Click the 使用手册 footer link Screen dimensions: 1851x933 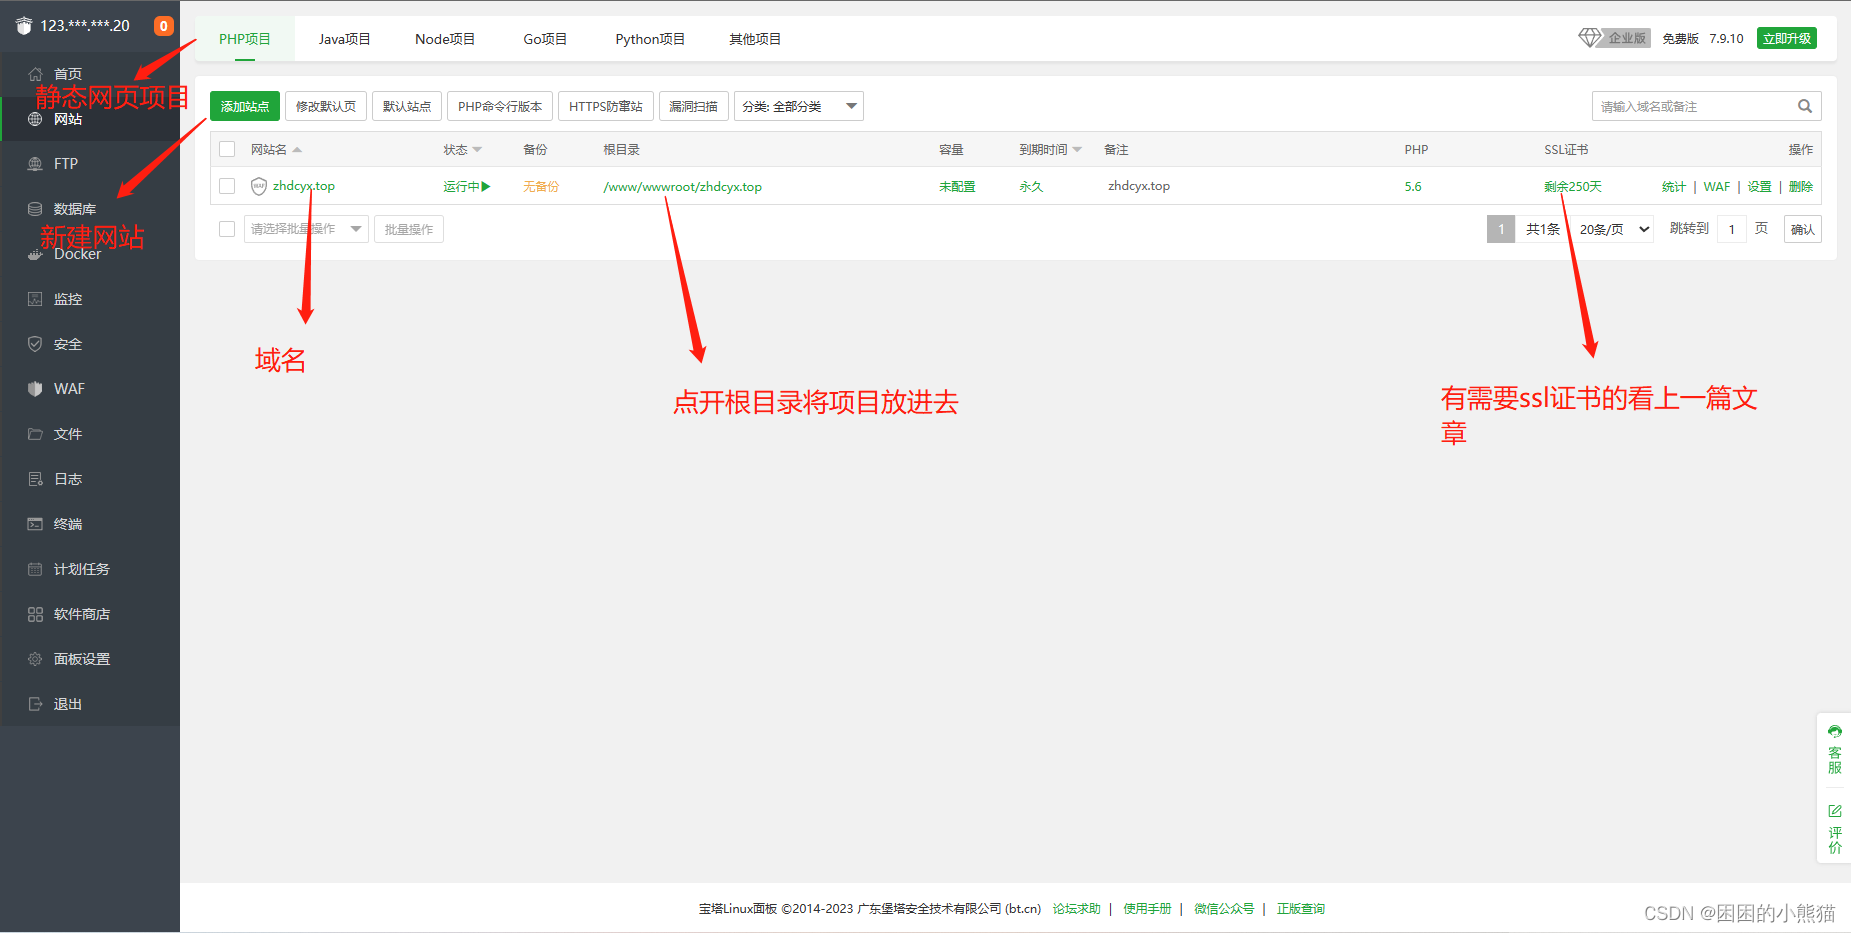1147,909
